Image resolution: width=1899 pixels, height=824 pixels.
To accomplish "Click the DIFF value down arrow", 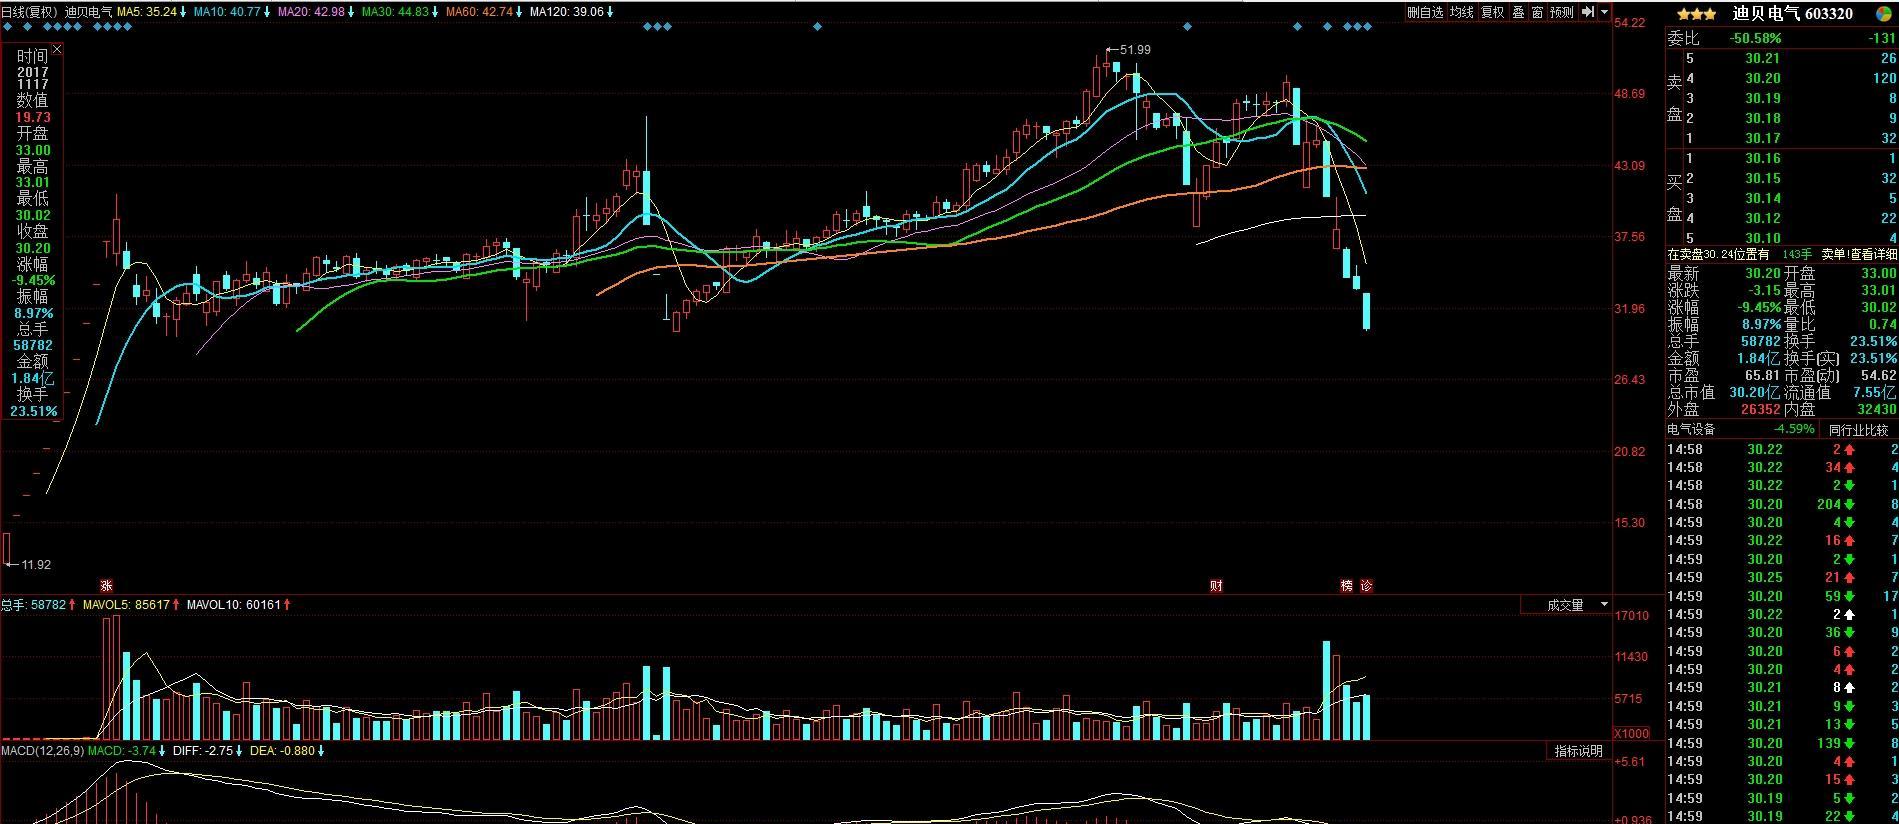I will (239, 751).
